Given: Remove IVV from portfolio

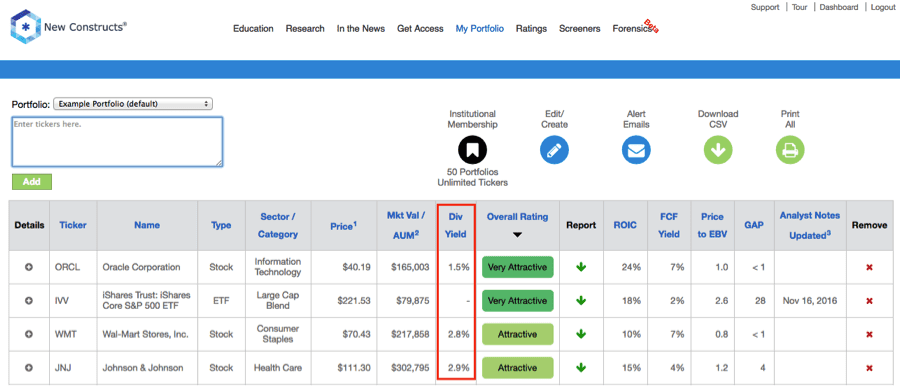Looking at the screenshot, I should tap(869, 301).
